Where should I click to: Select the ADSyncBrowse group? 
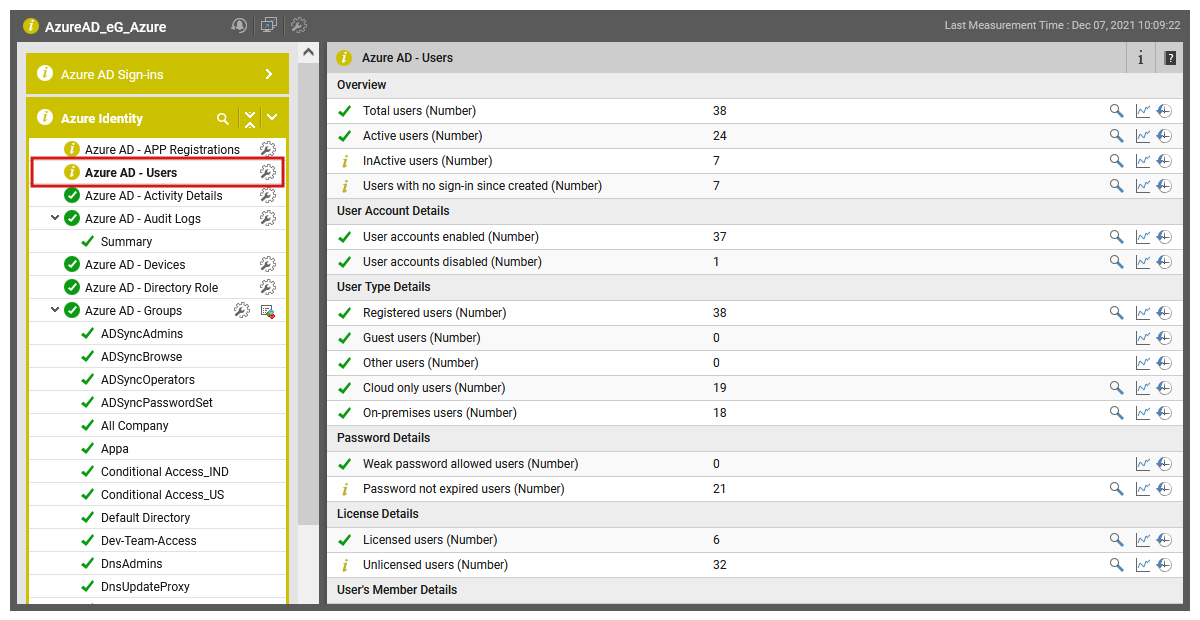(x=141, y=356)
